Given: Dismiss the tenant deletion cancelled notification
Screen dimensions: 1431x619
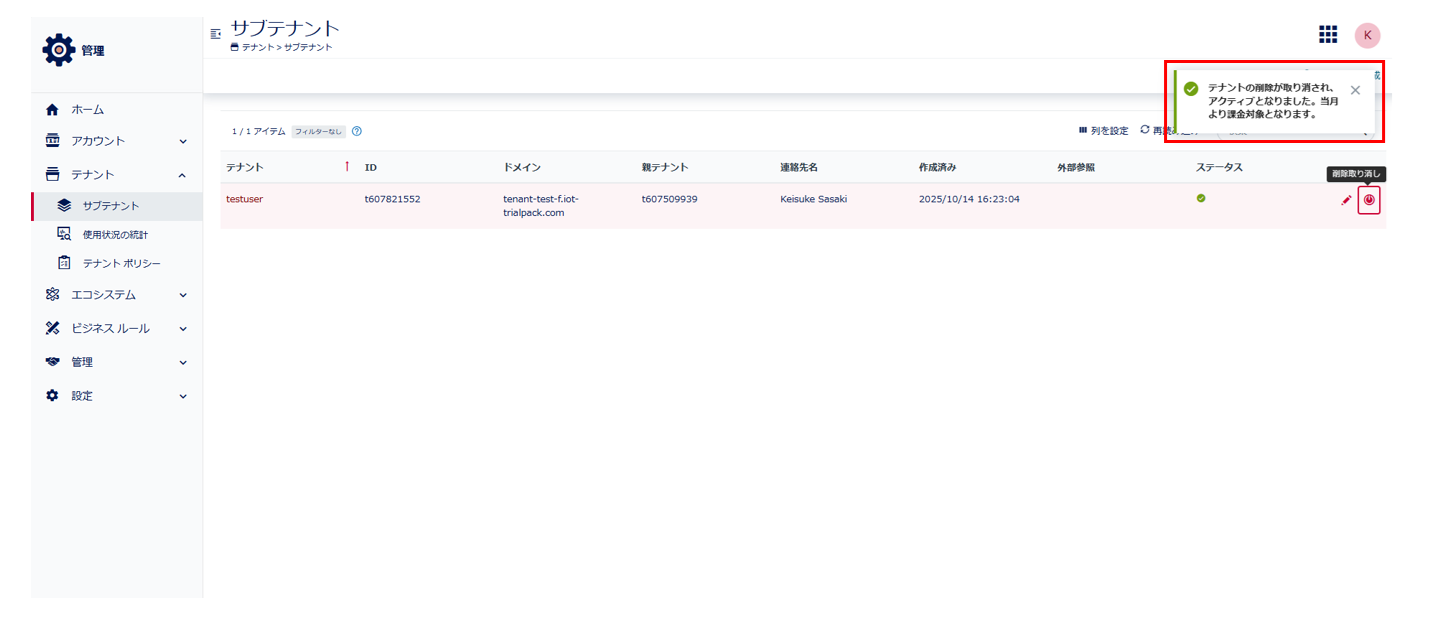Looking at the screenshot, I should [x=1355, y=90].
